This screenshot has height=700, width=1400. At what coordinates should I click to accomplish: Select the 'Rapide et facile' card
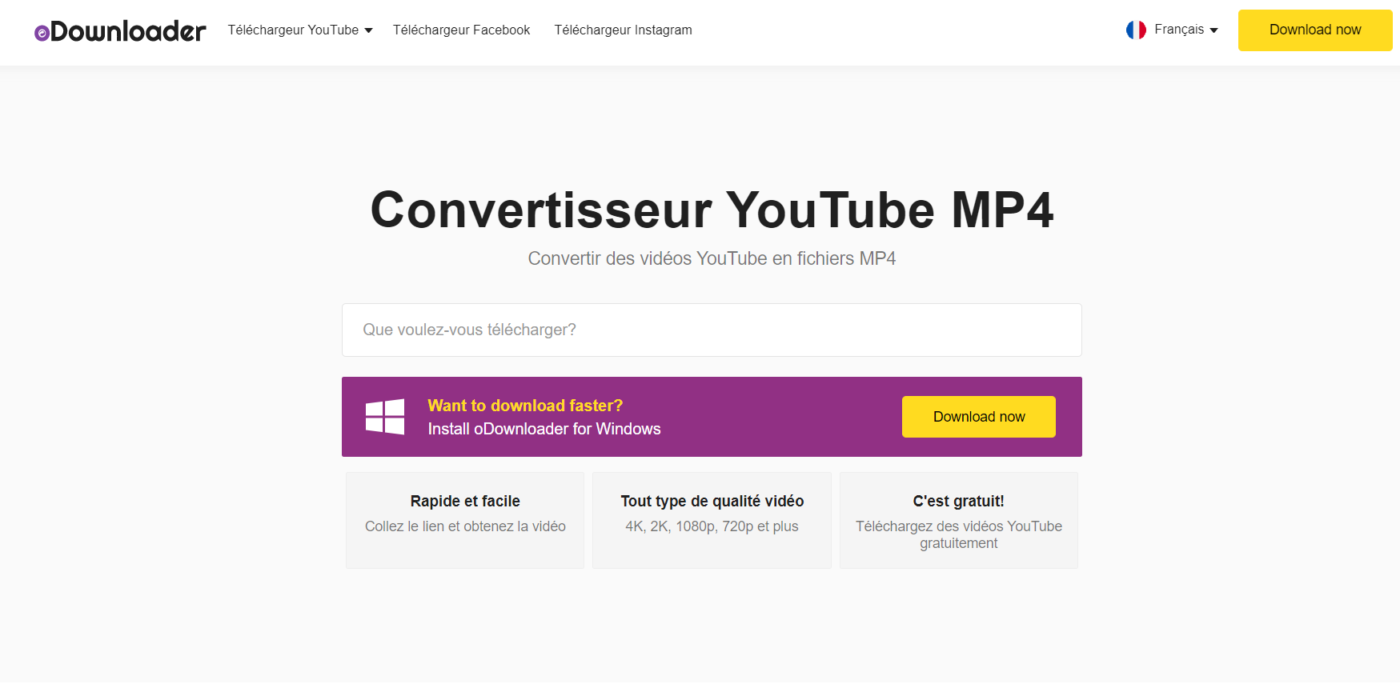tap(465, 520)
